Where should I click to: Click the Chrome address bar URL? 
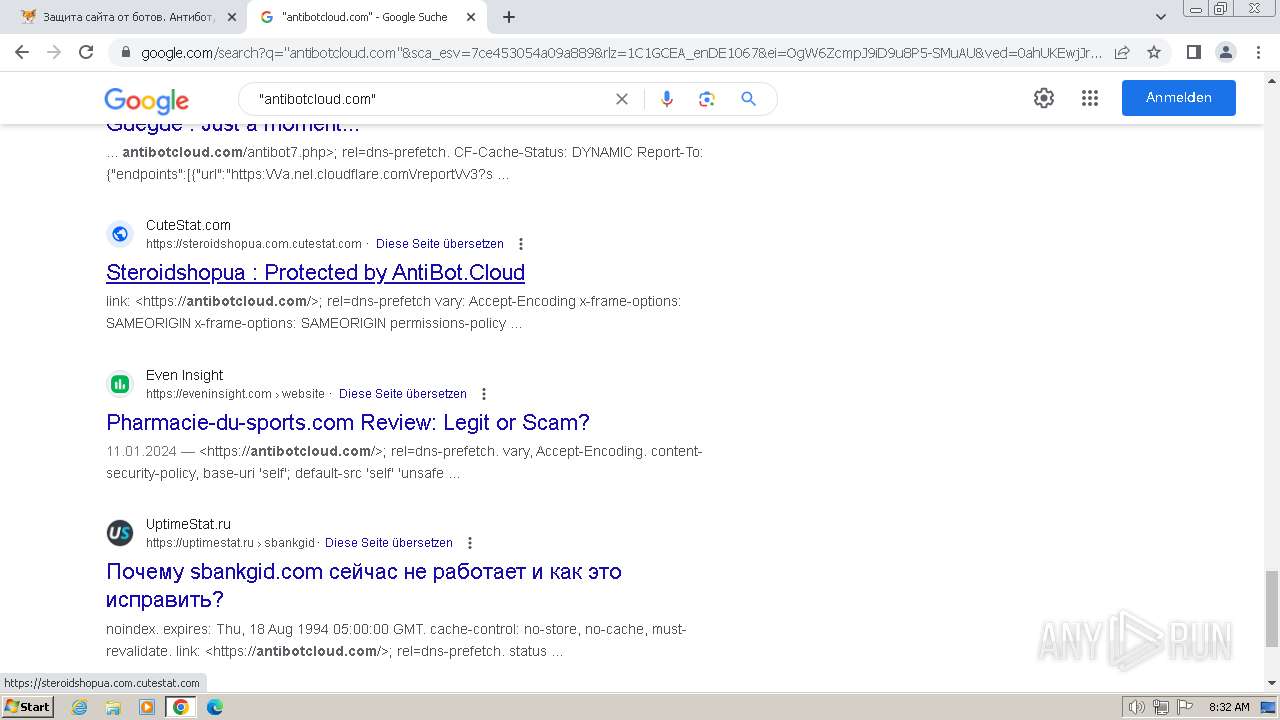[620, 53]
